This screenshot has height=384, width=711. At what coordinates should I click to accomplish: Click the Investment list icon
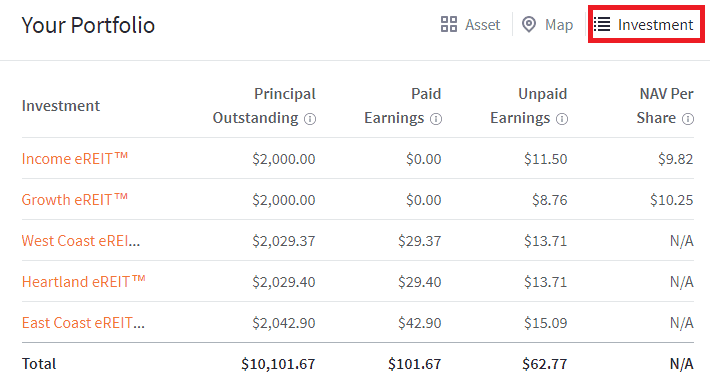coord(602,24)
